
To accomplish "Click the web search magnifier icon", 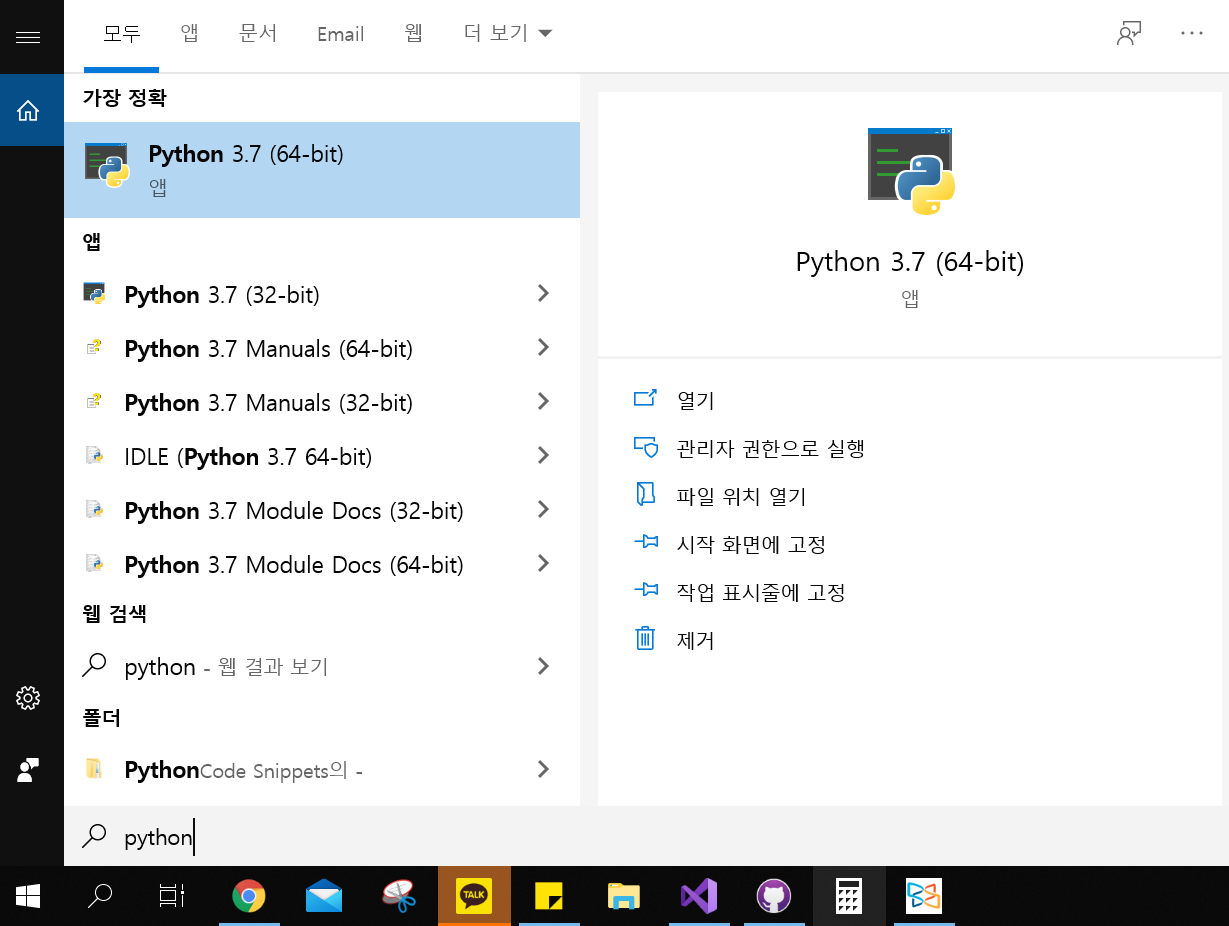I will pyautogui.click(x=94, y=665).
